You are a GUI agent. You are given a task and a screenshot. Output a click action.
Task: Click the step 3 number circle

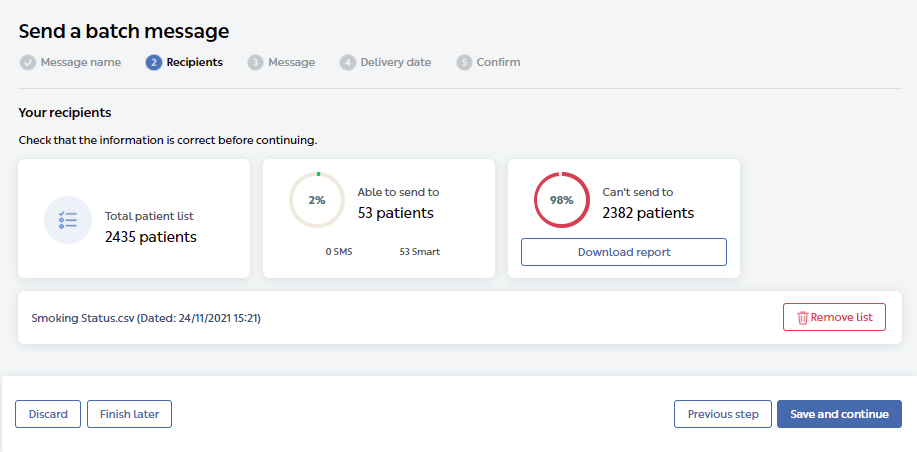[255, 62]
